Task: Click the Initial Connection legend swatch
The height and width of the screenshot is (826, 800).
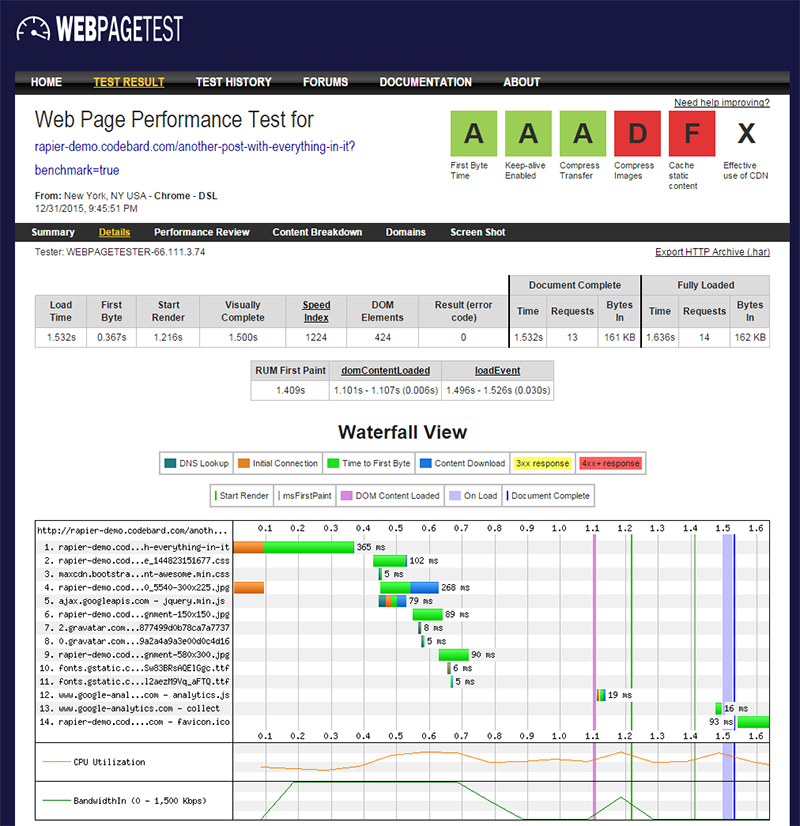Action: (243, 464)
